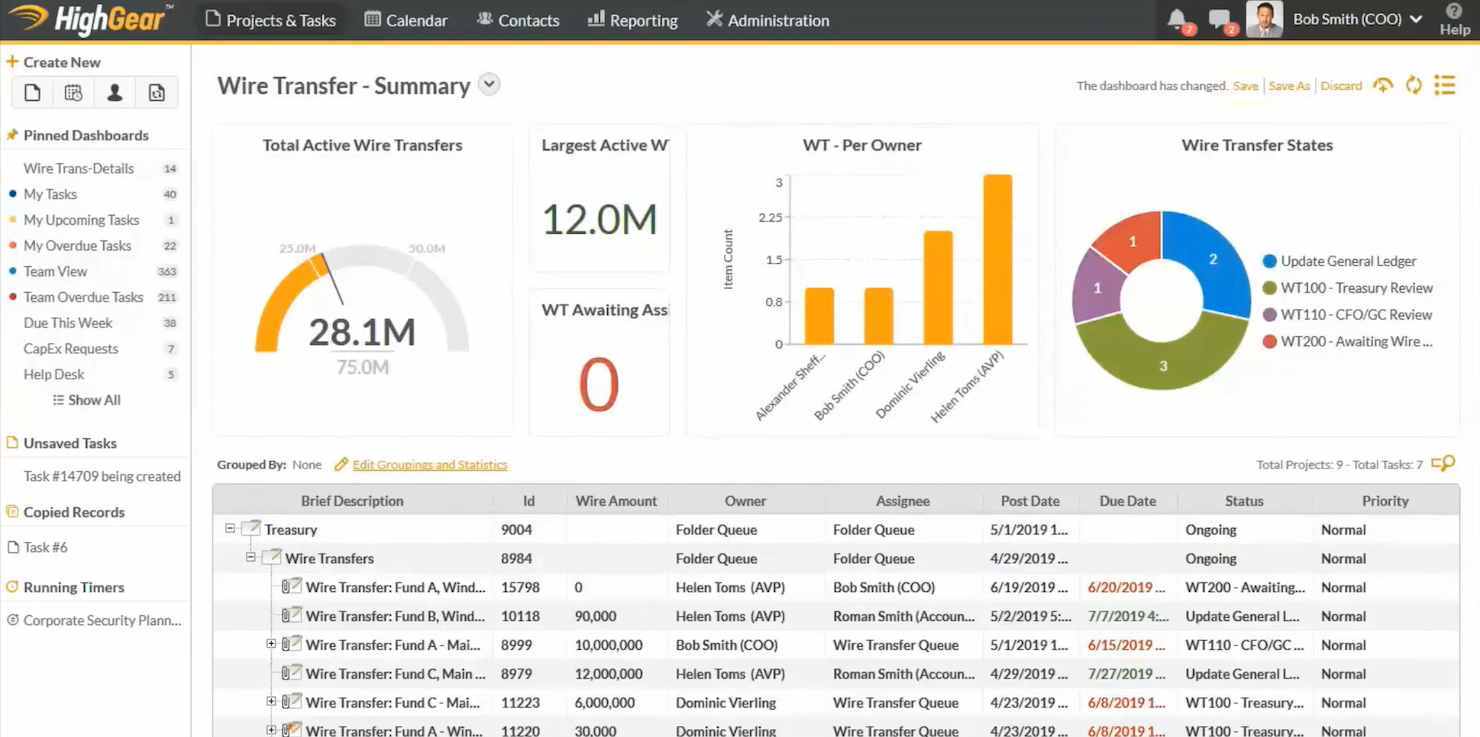Click the folder icon of the Treasury row
Screen dimensions: 1480x737
(x=251, y=529)
